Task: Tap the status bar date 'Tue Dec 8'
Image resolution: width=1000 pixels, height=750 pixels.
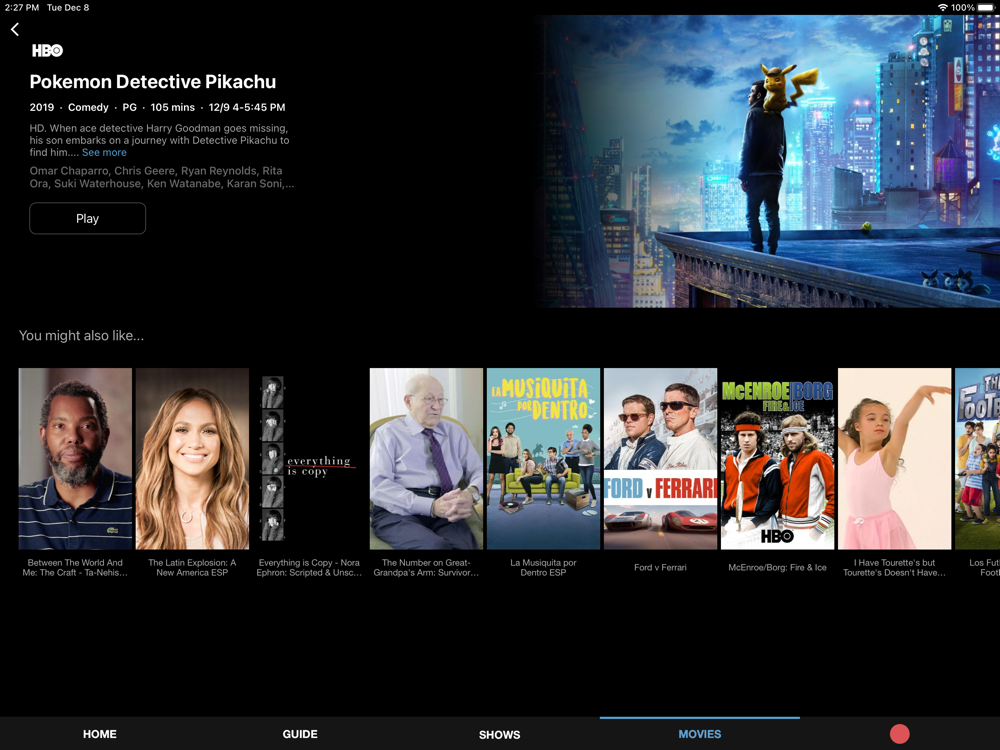Action: [68, 8]
